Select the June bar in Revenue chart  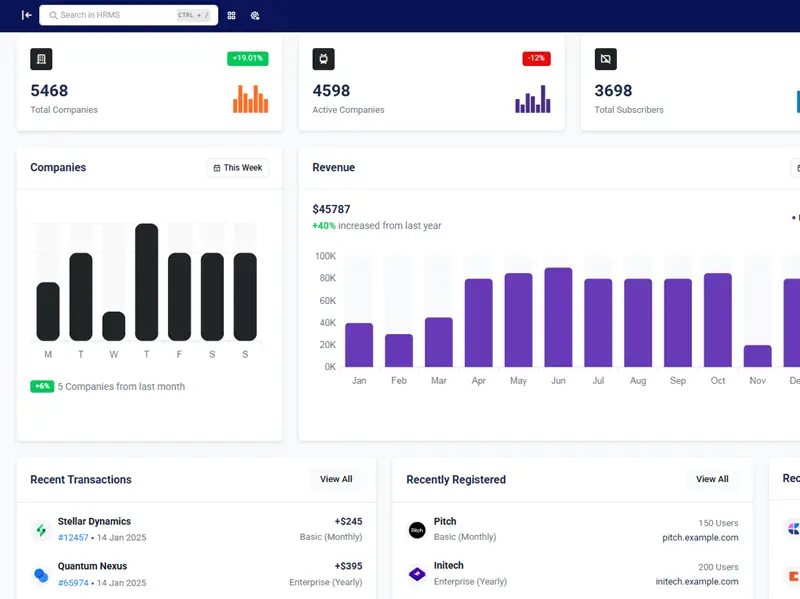558,317
